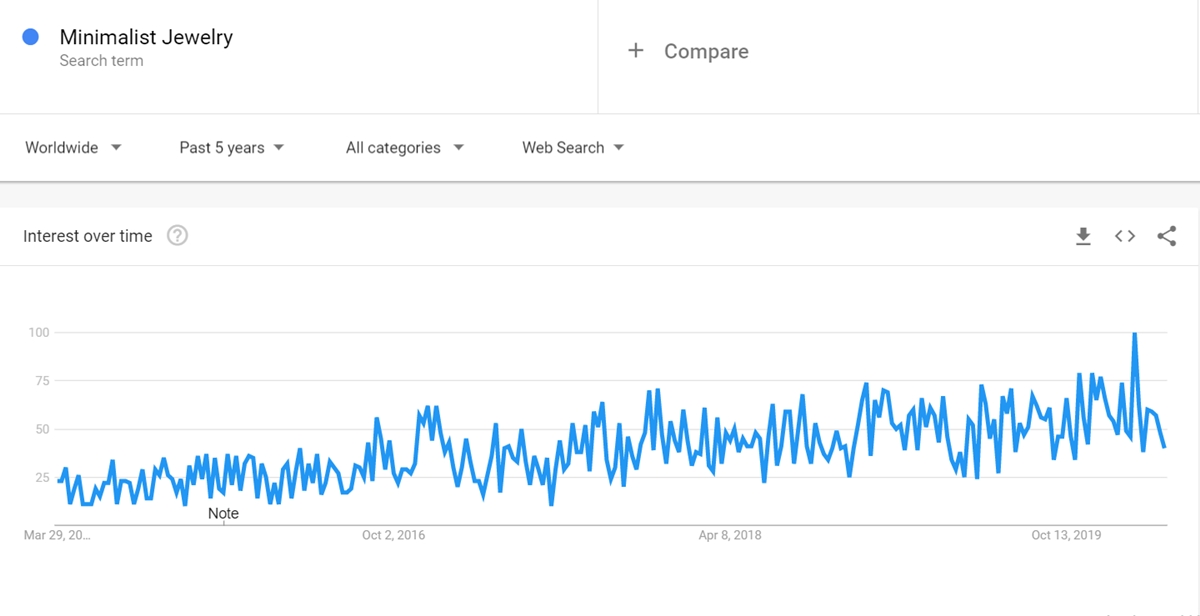The image size is (1200, 616).
Task: Click the Note marker on timeline
Action: click(x=223, y=514)
